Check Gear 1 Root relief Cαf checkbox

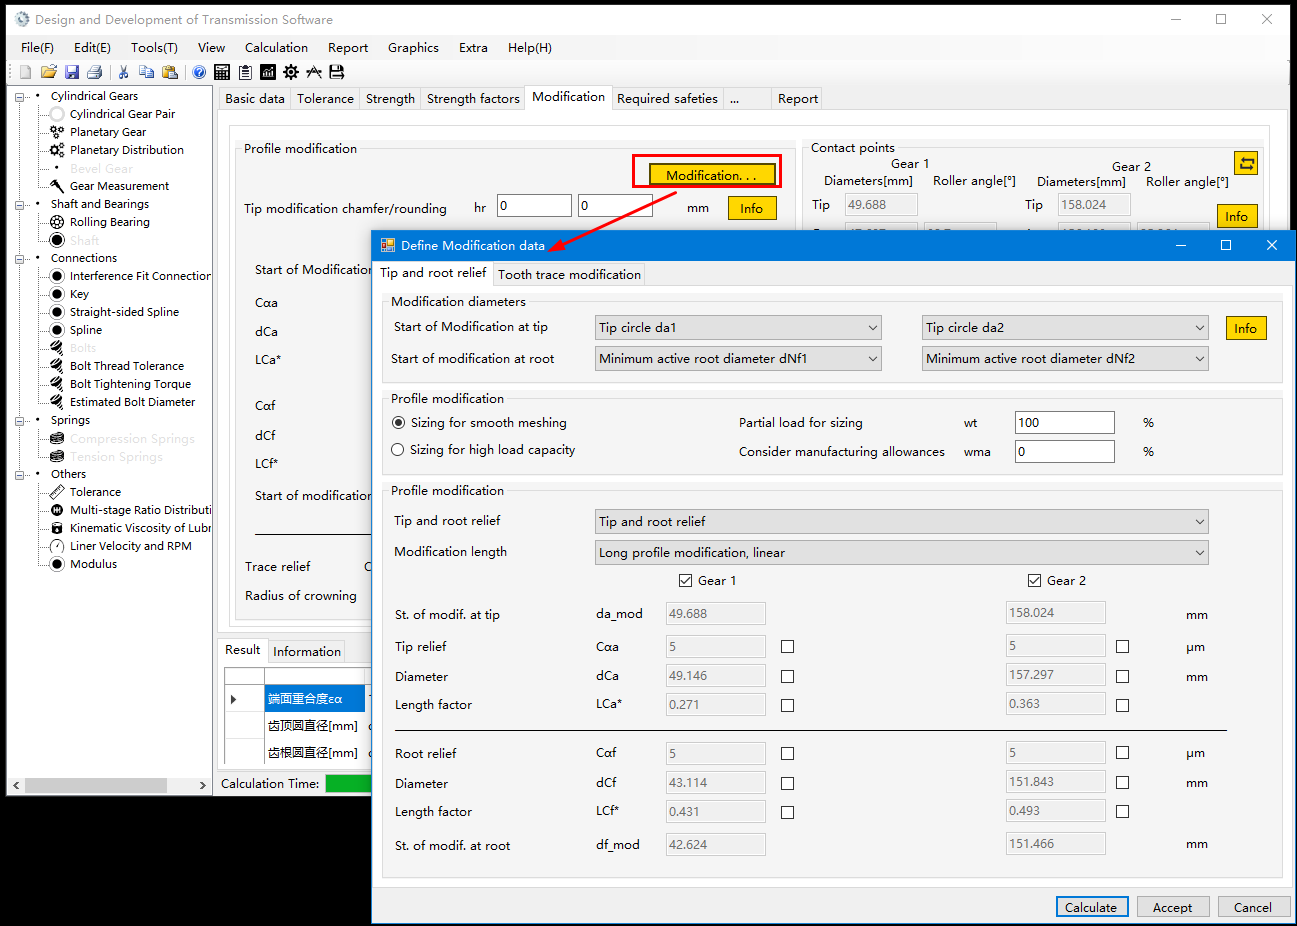[x=788, y=753]
